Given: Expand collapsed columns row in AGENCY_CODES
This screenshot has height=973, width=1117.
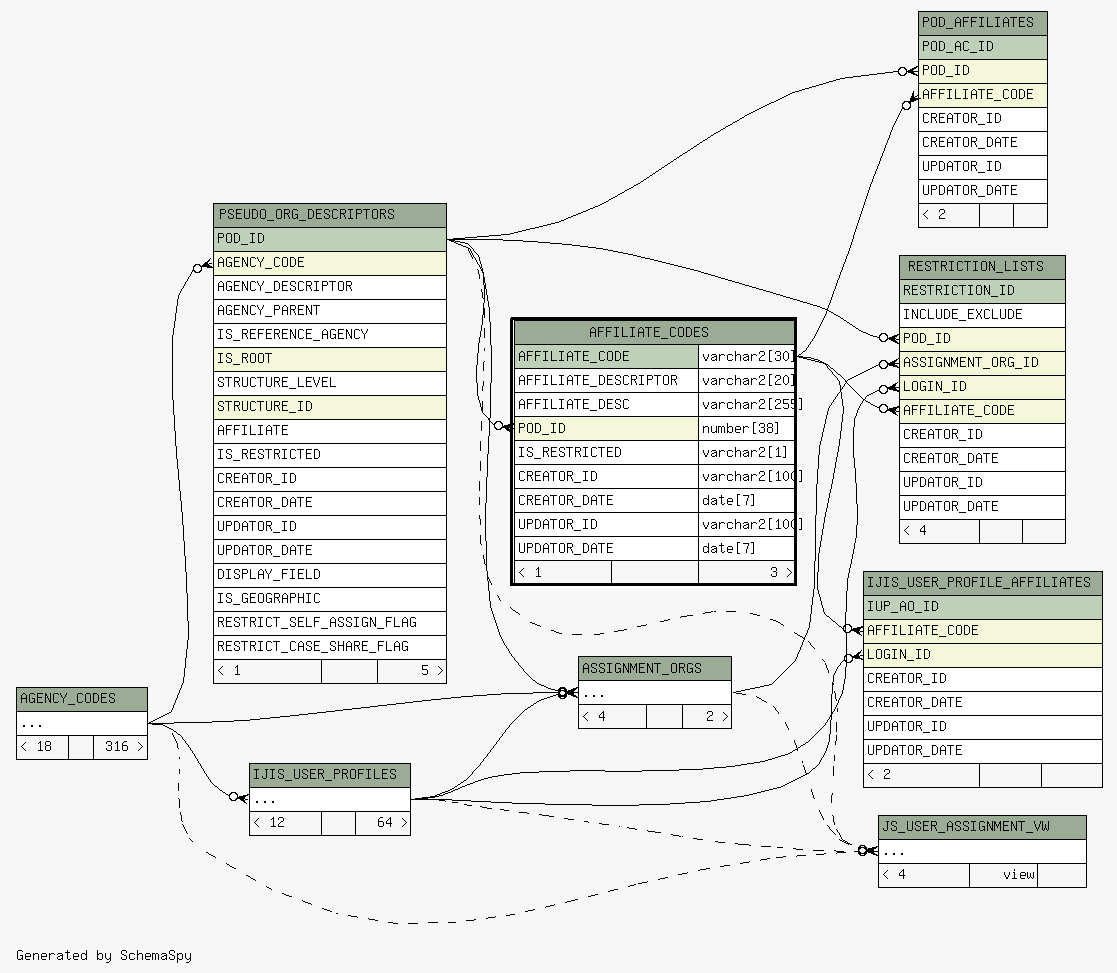Looking at the screenshot, I should coord(82,723).
